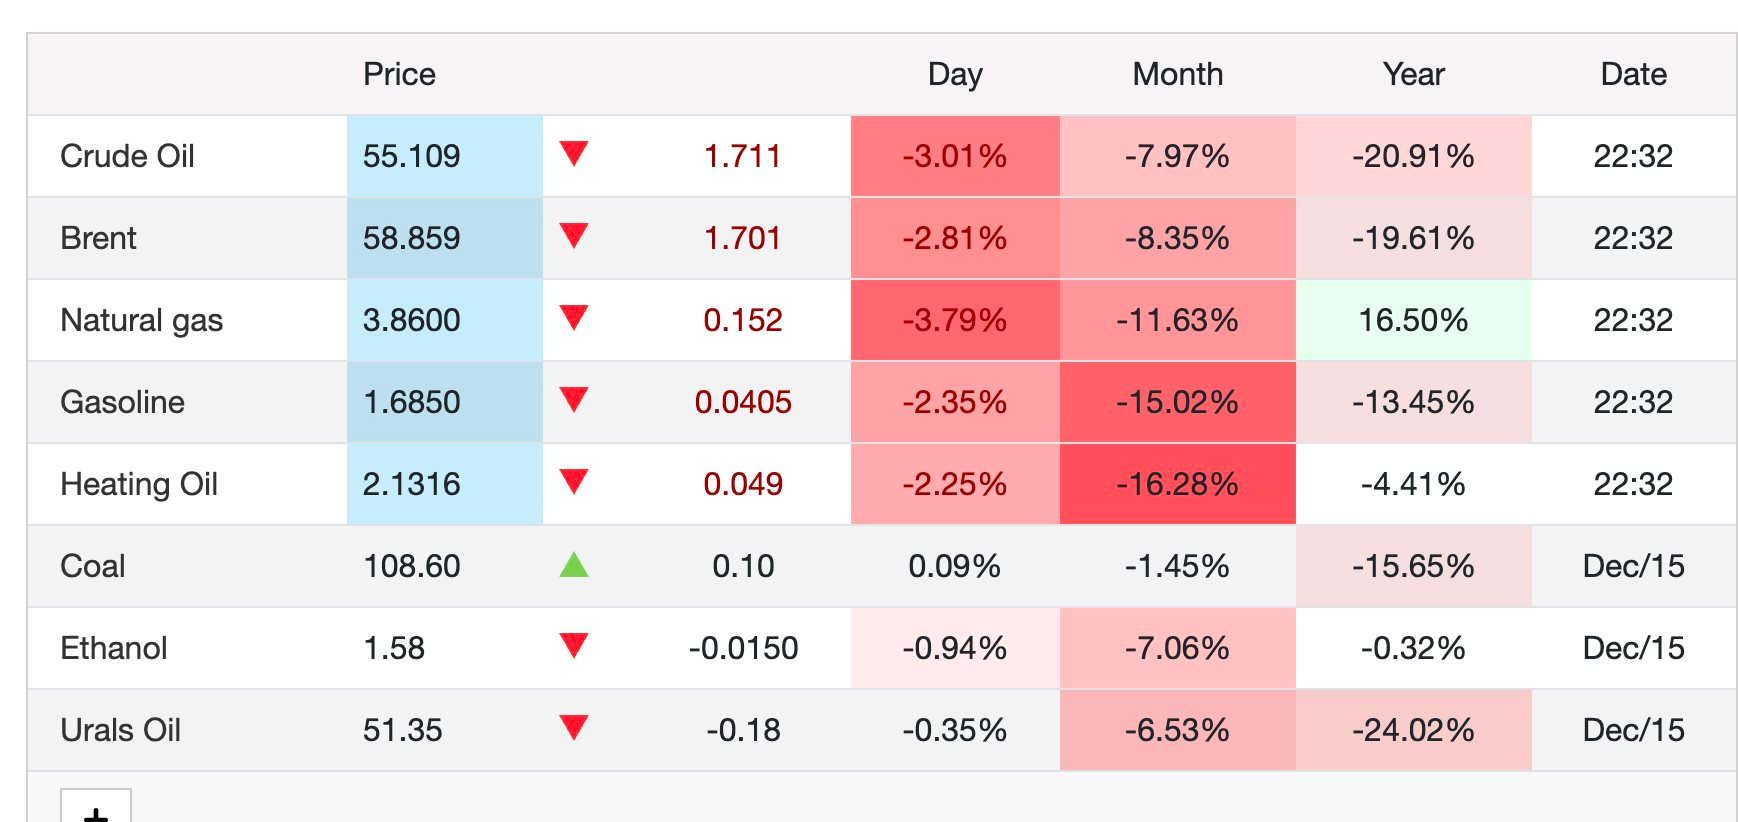Click the Urals Oil red down arrow

tap(574, 728)
